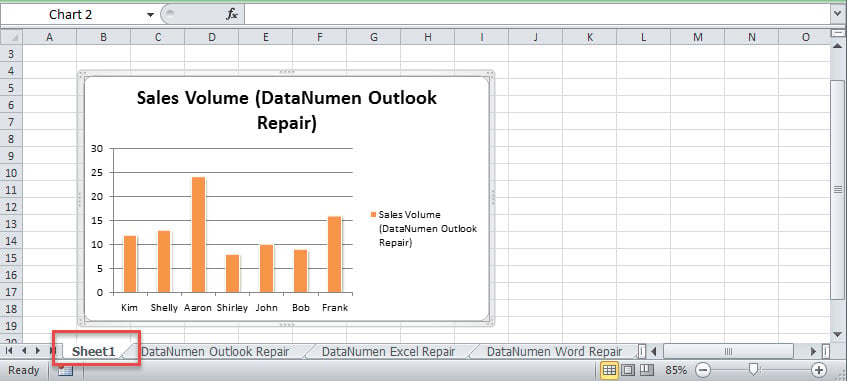Viewport: 847px width, 381px height.
Task: Open the Name Box dropdown arrow
Action: pos(150,15)
